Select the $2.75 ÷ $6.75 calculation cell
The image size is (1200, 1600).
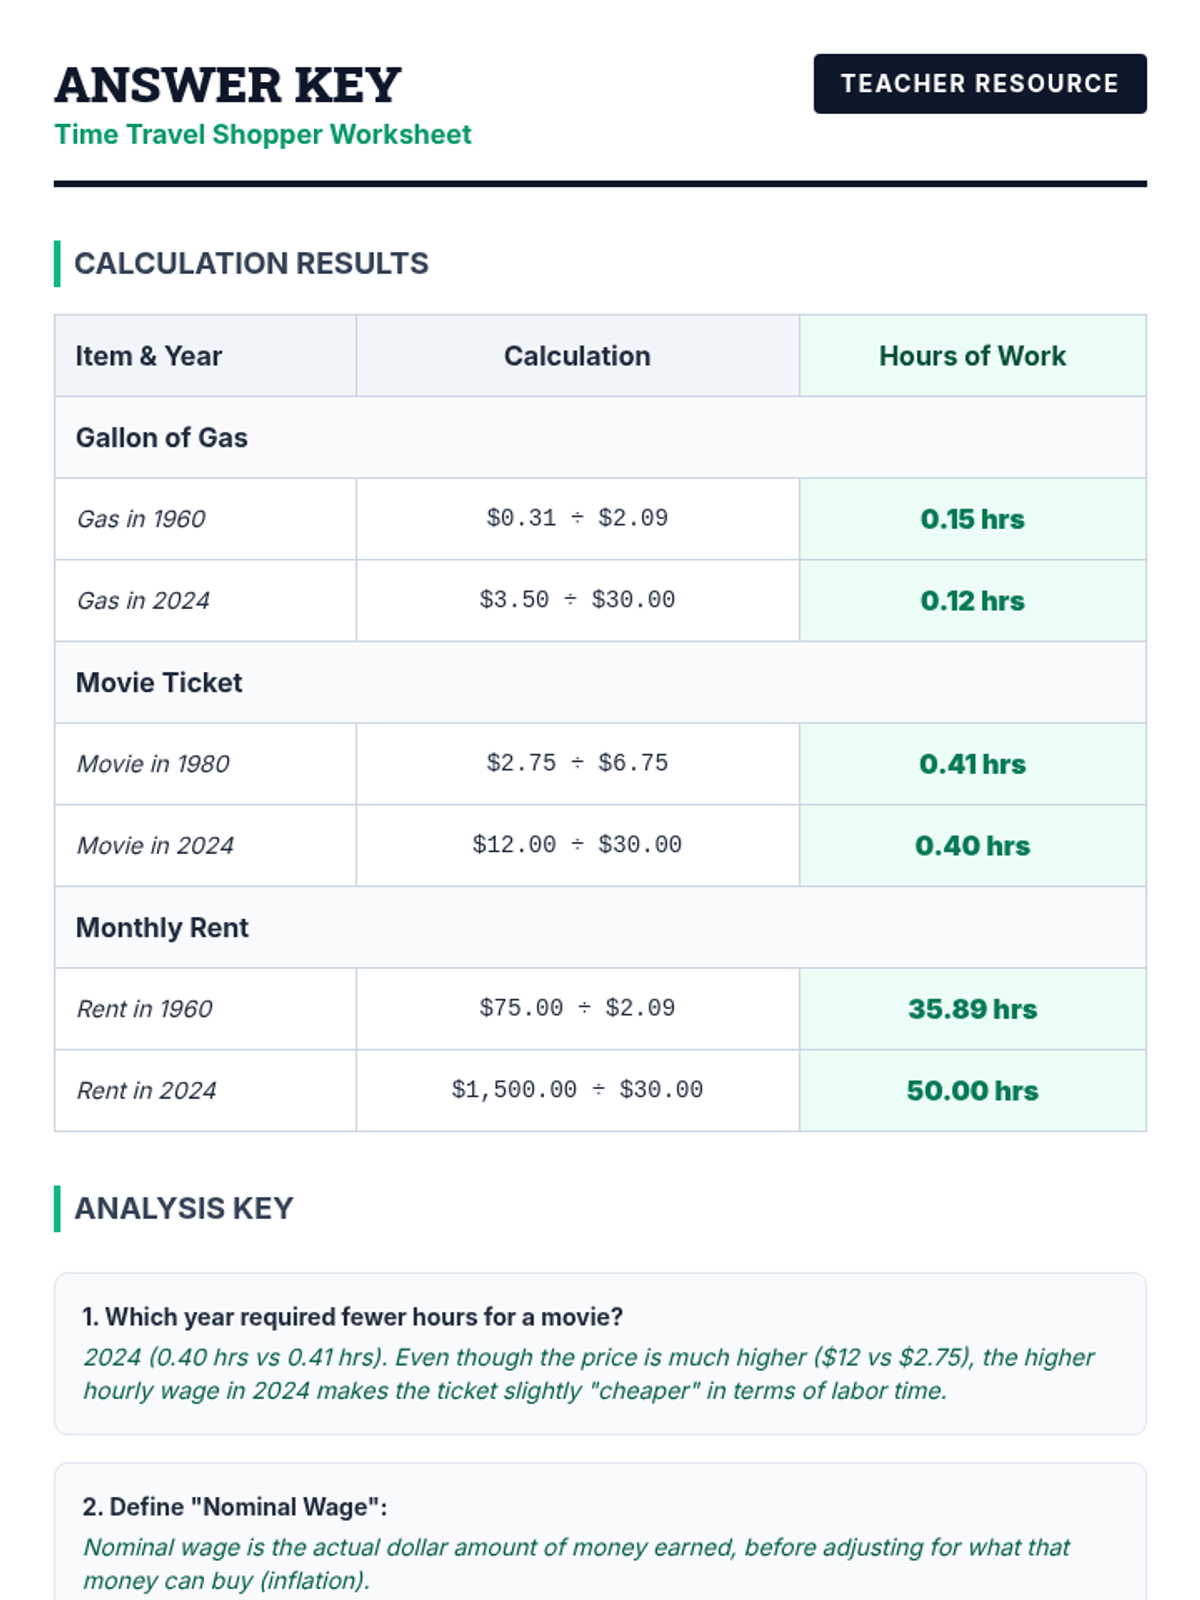point(577,764)
